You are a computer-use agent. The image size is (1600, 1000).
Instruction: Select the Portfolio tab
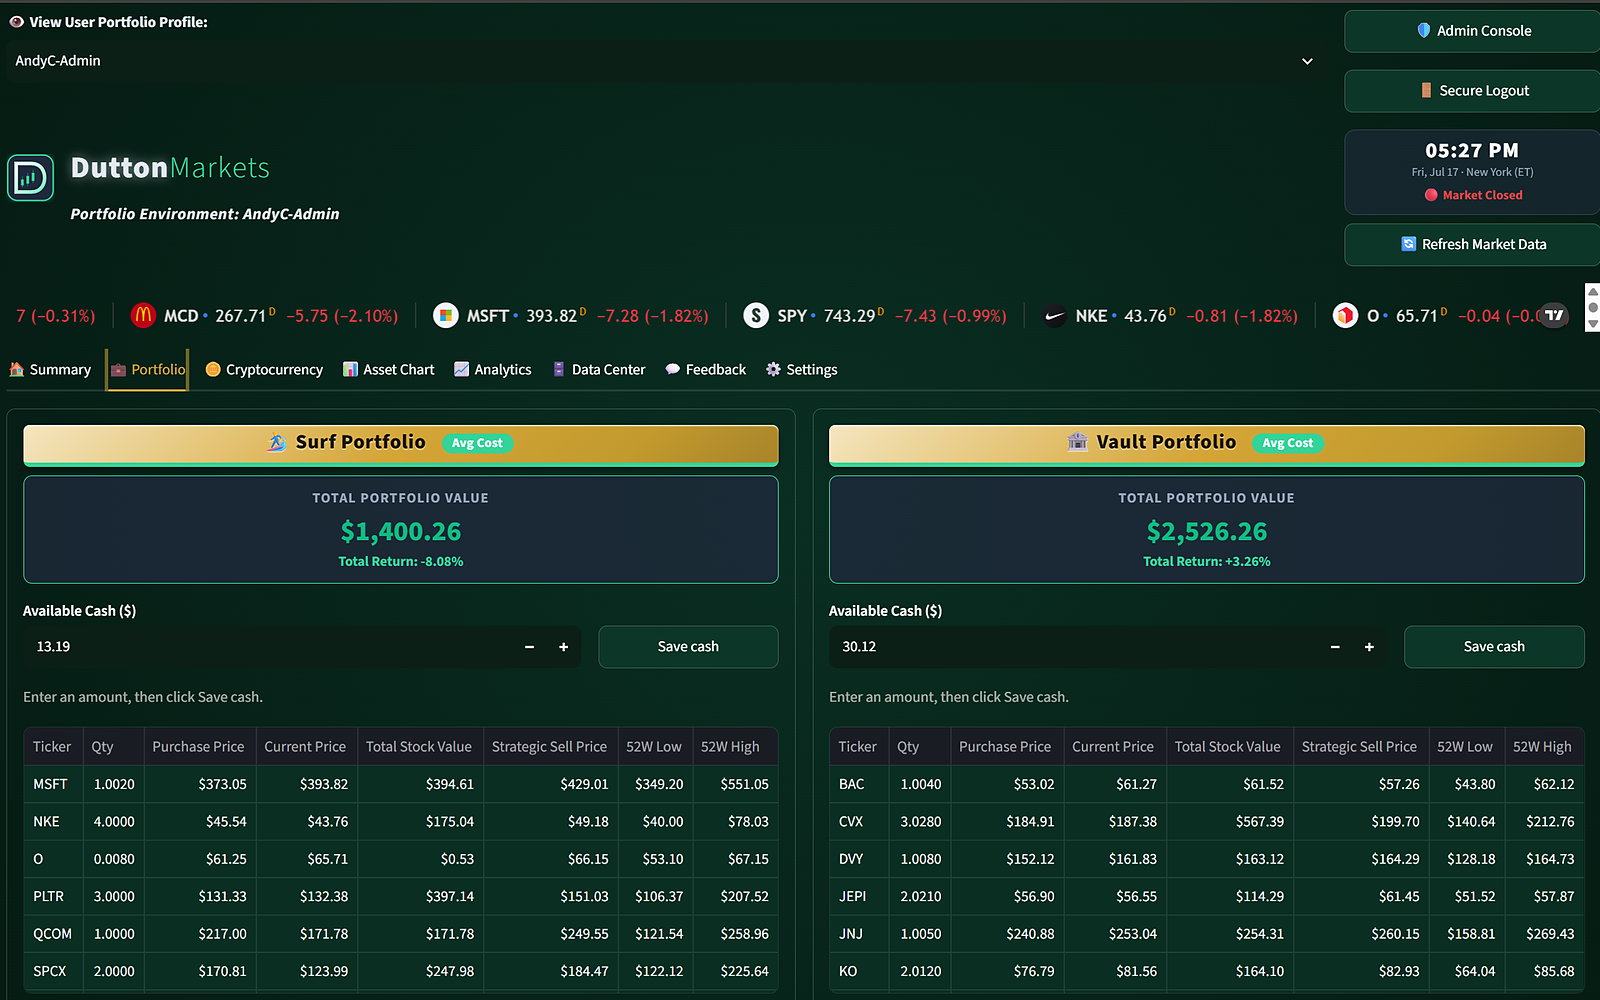[148, 369]
